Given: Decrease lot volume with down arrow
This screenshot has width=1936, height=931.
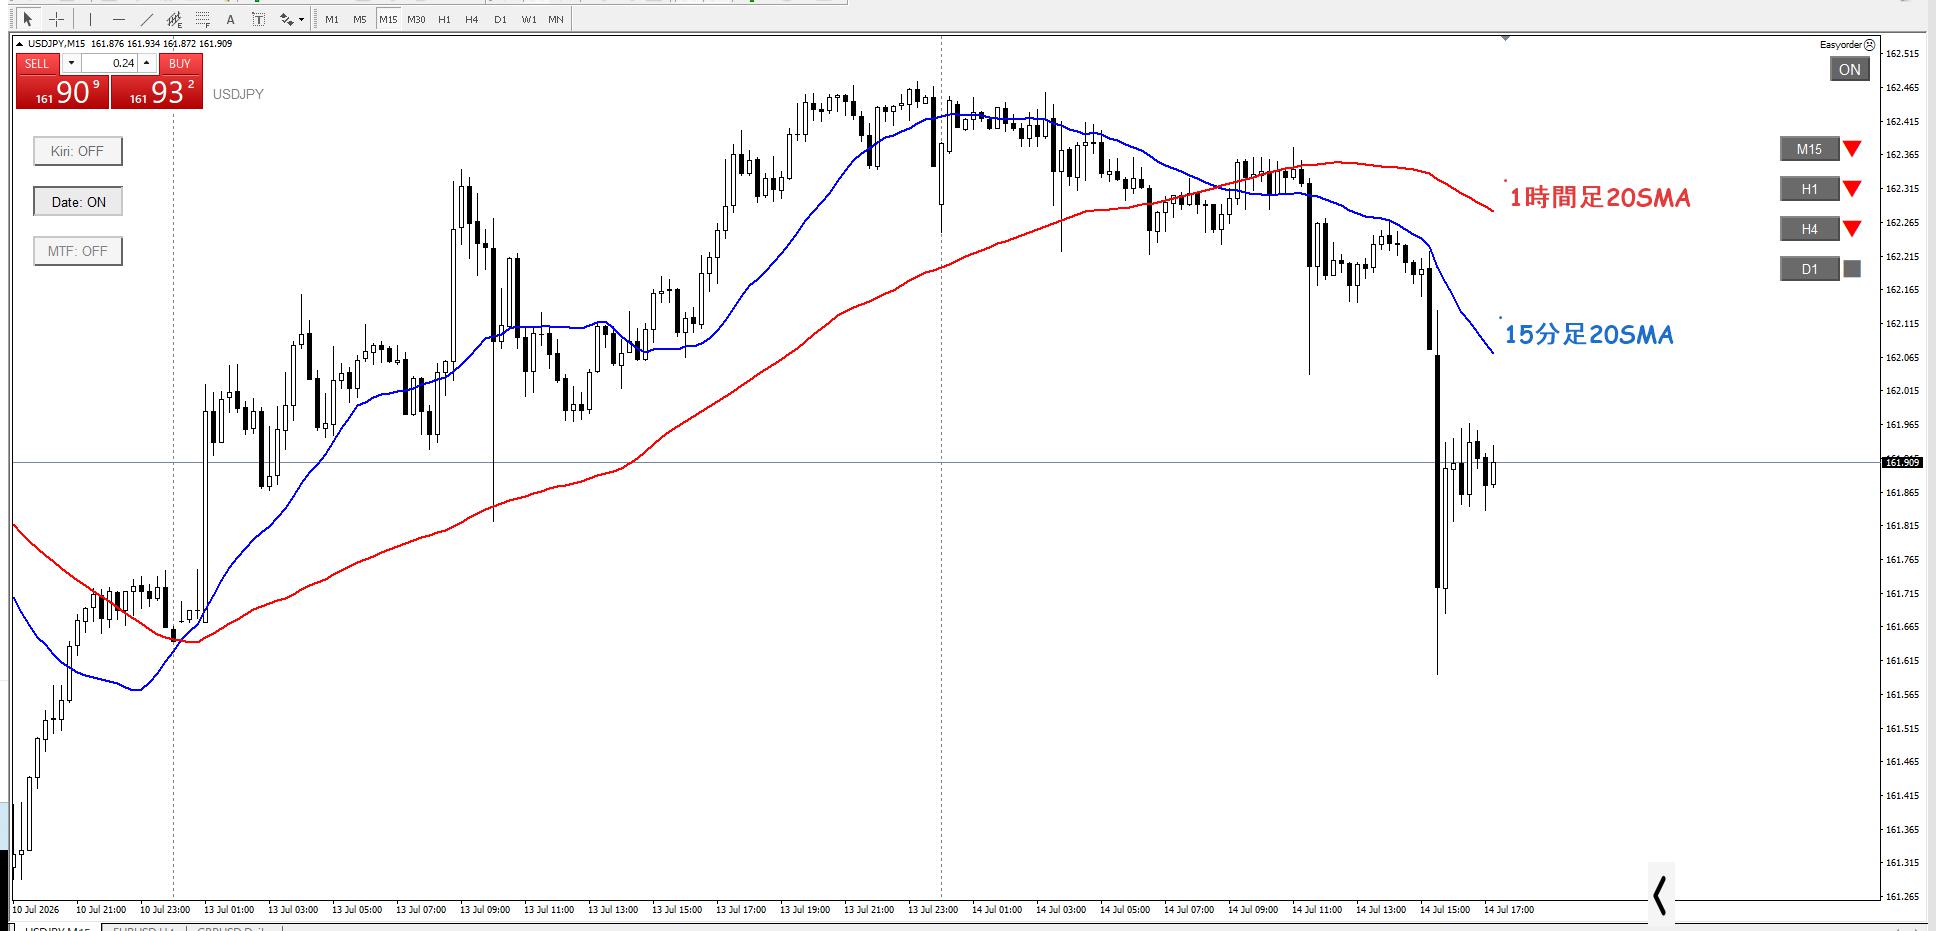Looking at the screenshot, I should click(x=71, y=63).
